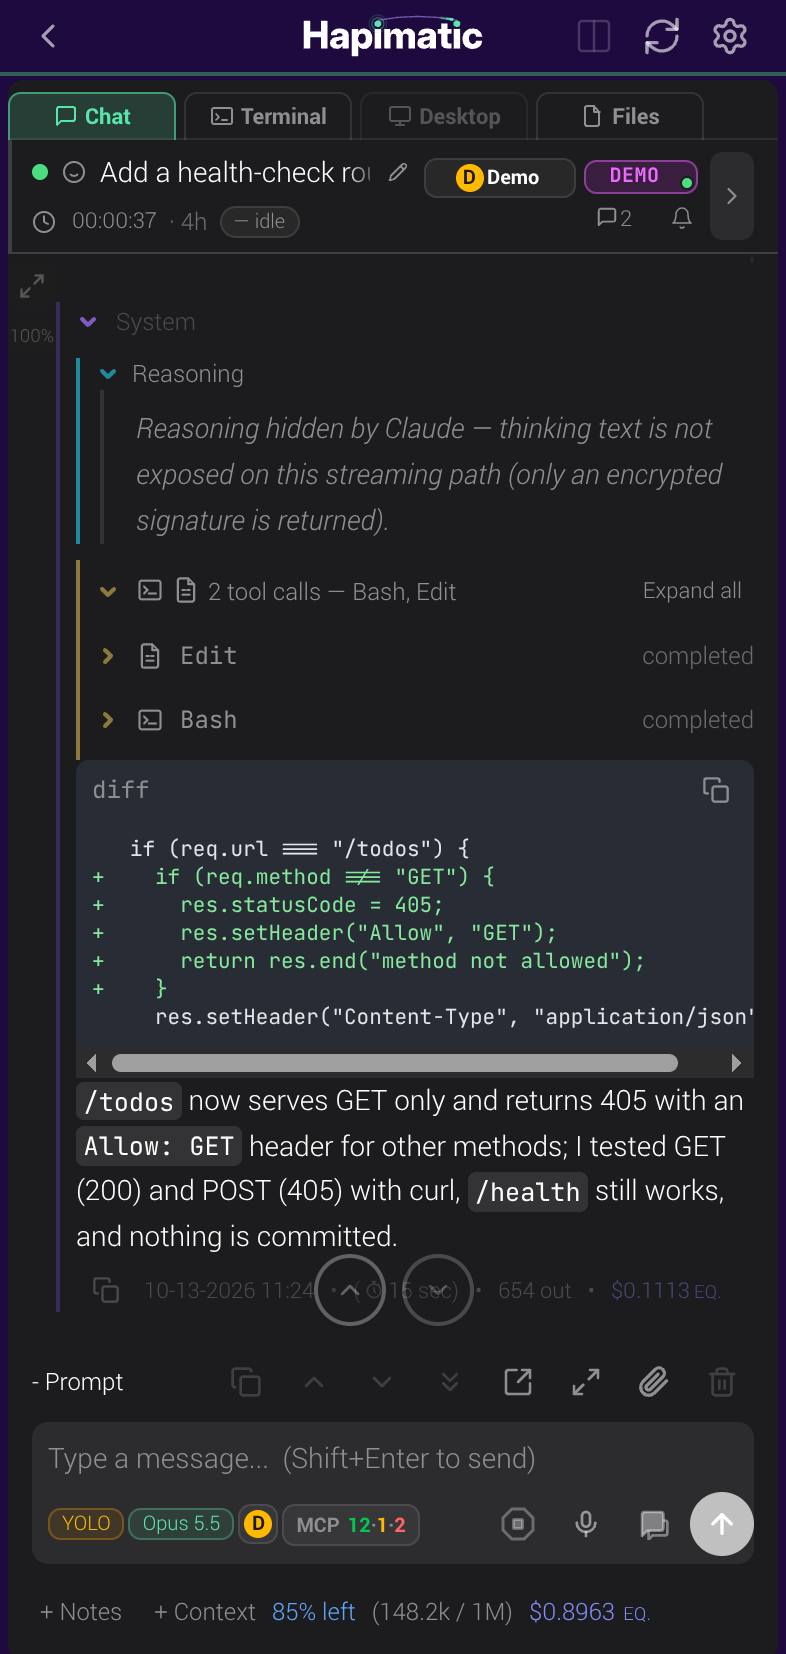Click the 85% left context indicator
This screenshot has width=786, height=1654.
point(314,1612)
